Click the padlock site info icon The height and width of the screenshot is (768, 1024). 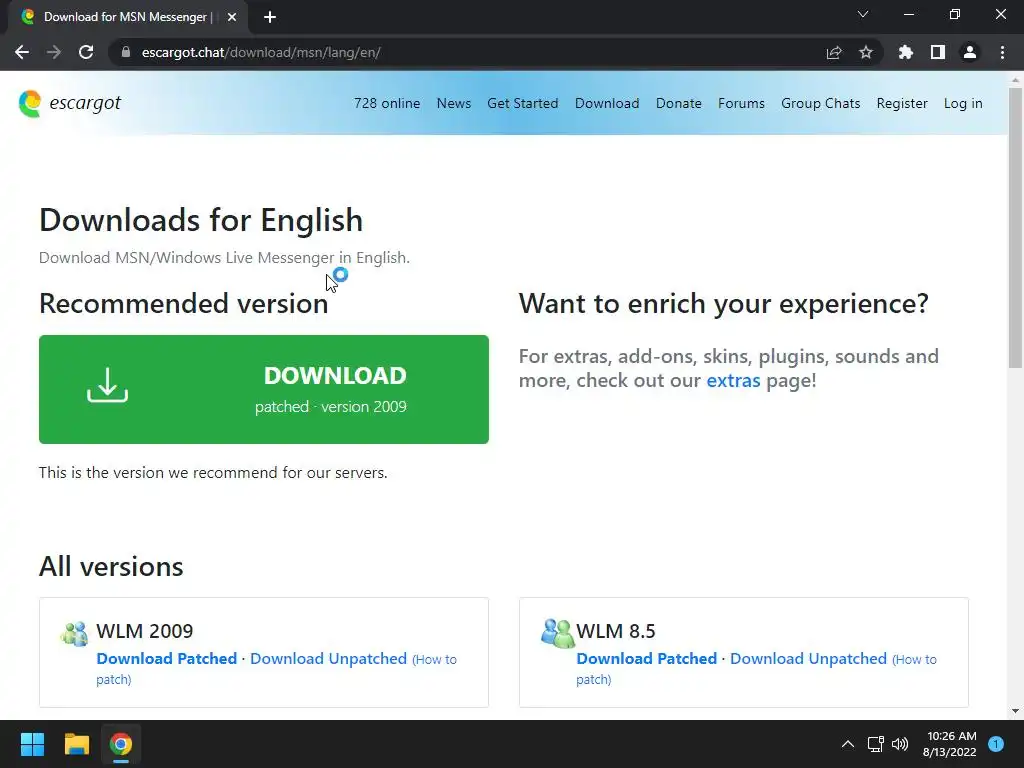pos(126,52)
